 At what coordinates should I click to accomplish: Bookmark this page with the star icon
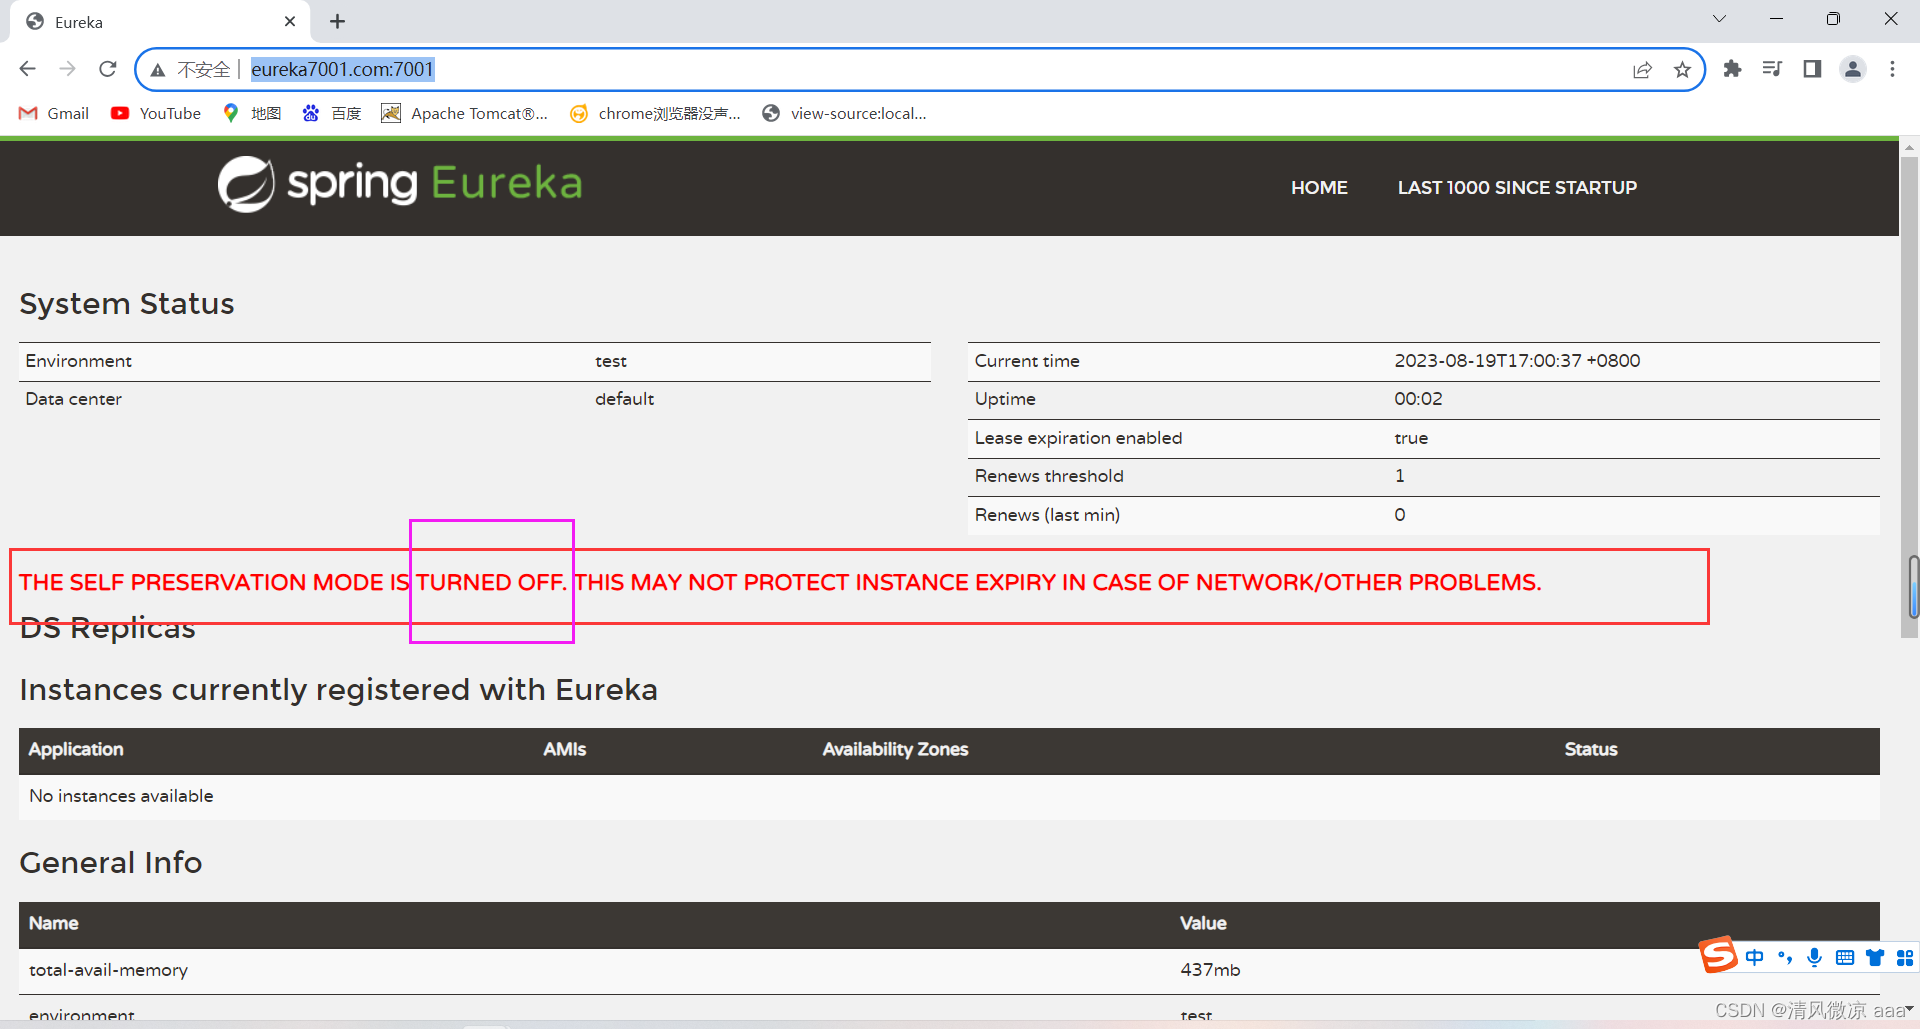[x=1682, y=70]
